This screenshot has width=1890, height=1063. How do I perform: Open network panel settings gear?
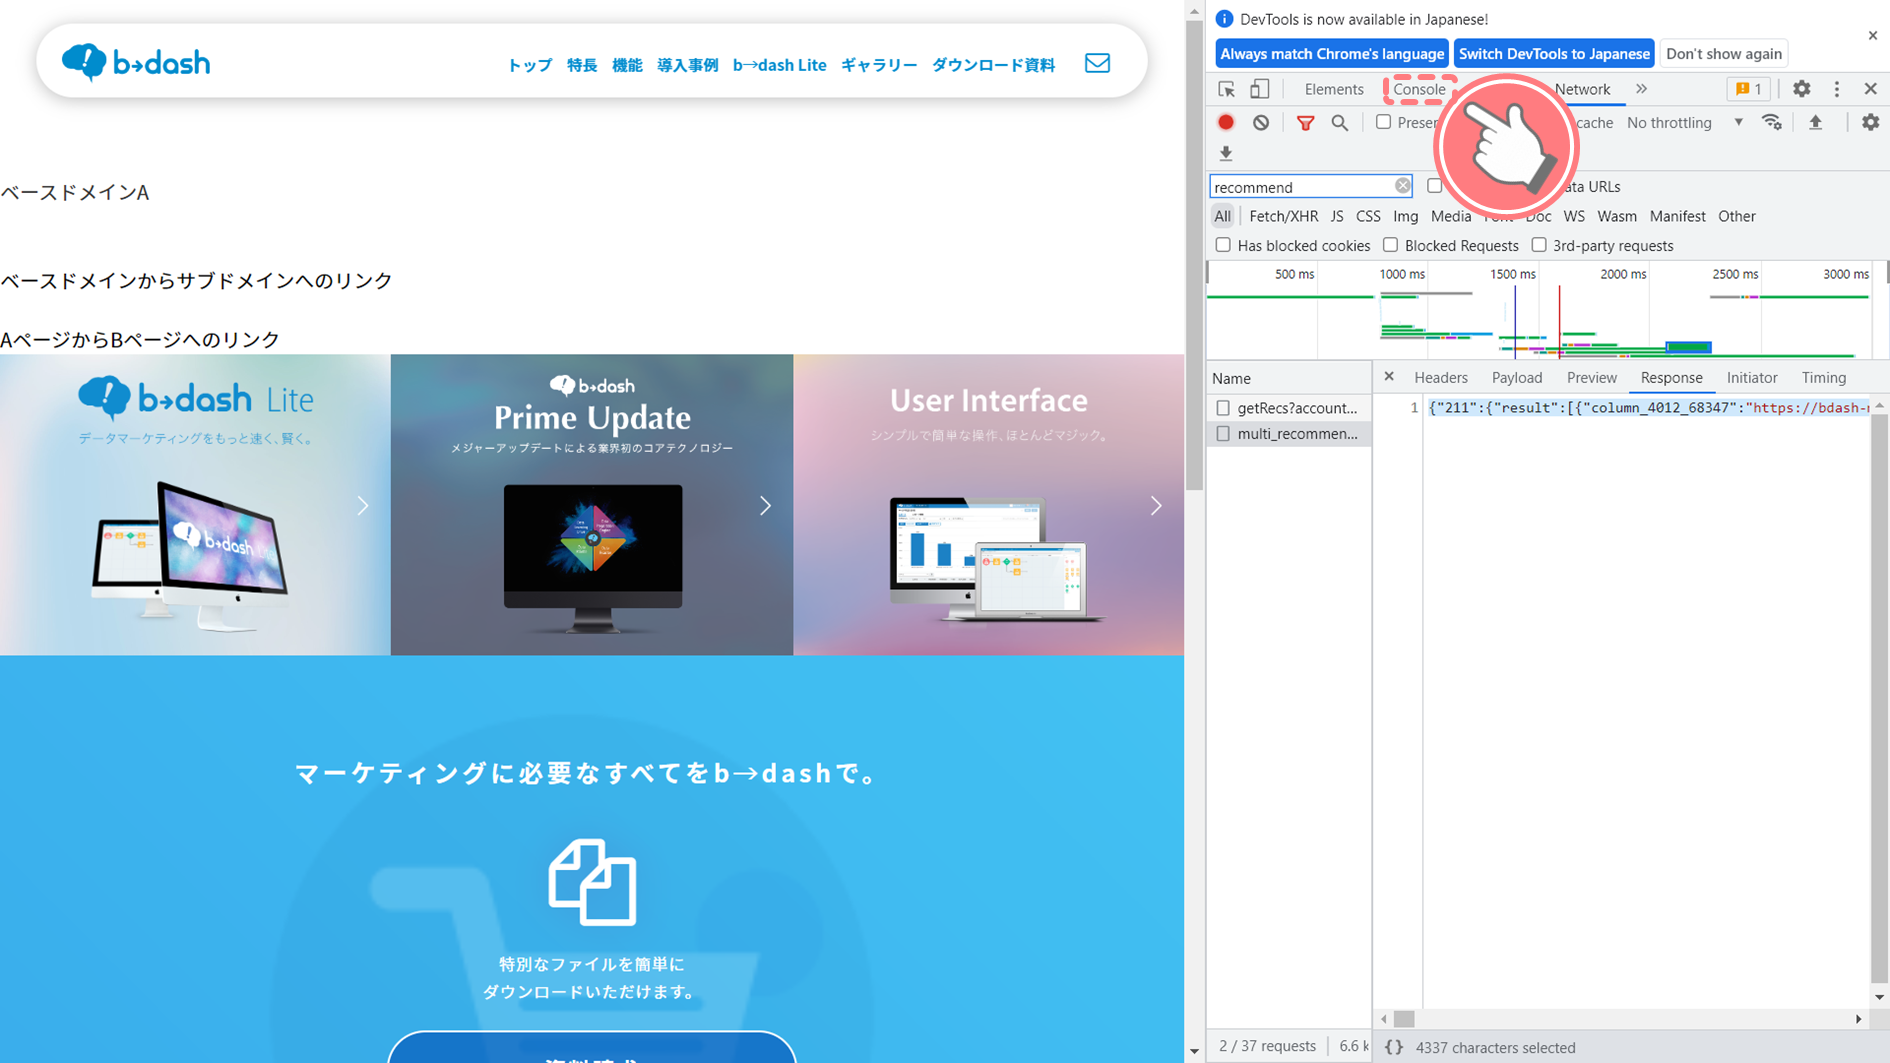coord(1870,122)
